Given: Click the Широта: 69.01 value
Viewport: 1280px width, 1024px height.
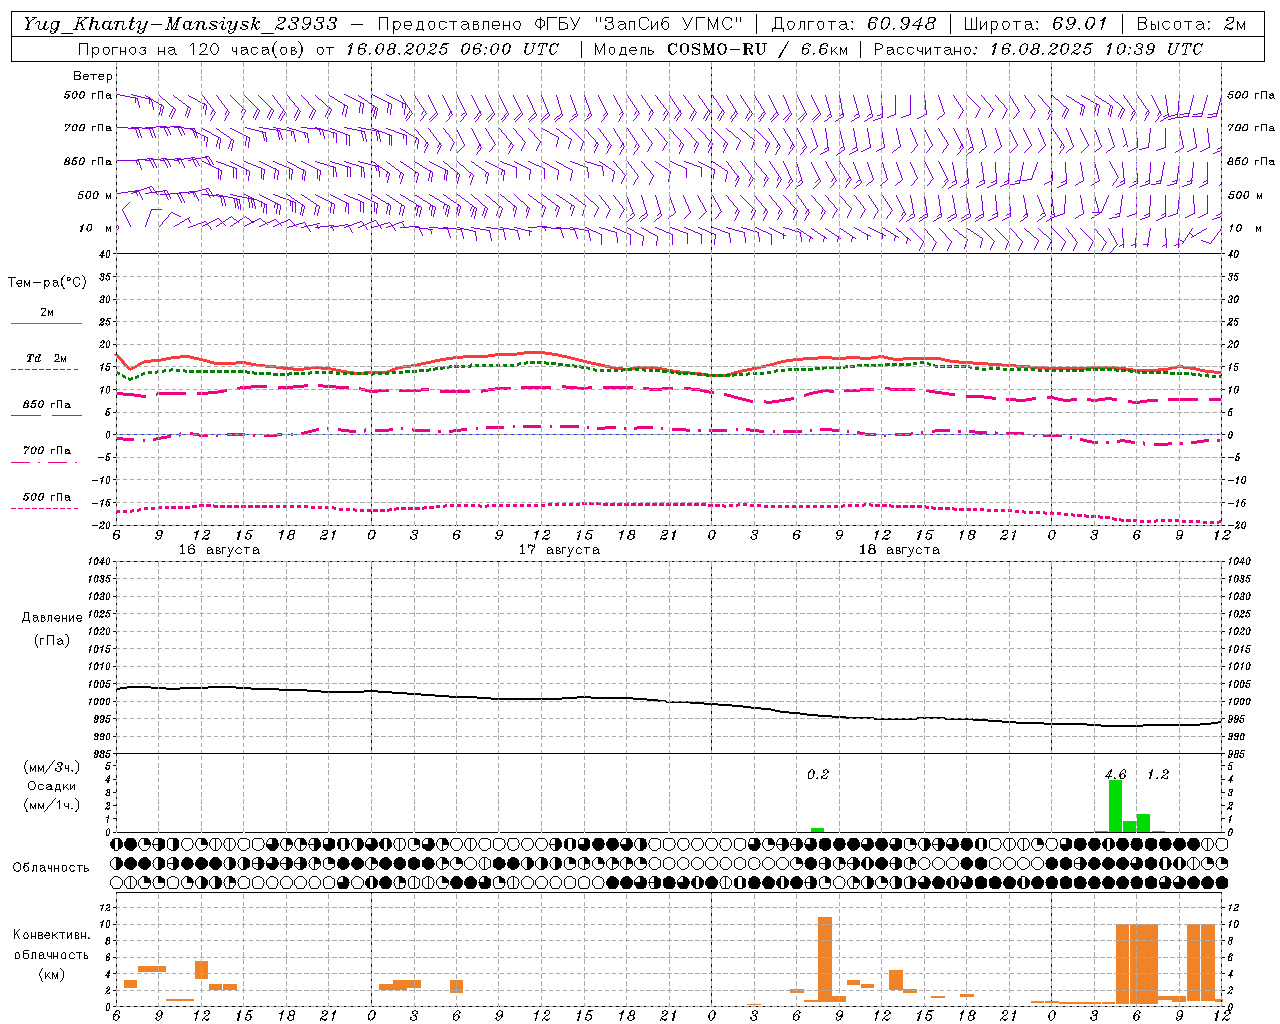Looking at the screenshot, I should pyautogui.click(x=1036, y=24).
